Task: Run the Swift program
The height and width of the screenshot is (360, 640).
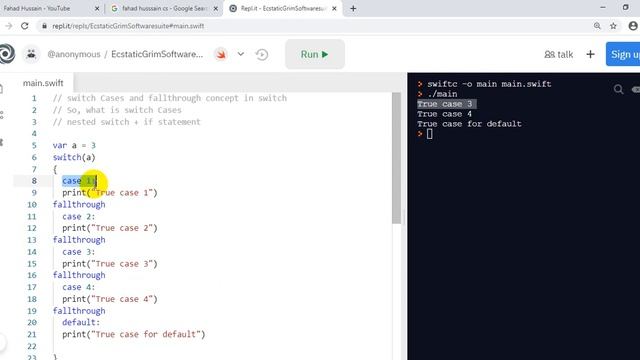Action: (x=315, y=54)
